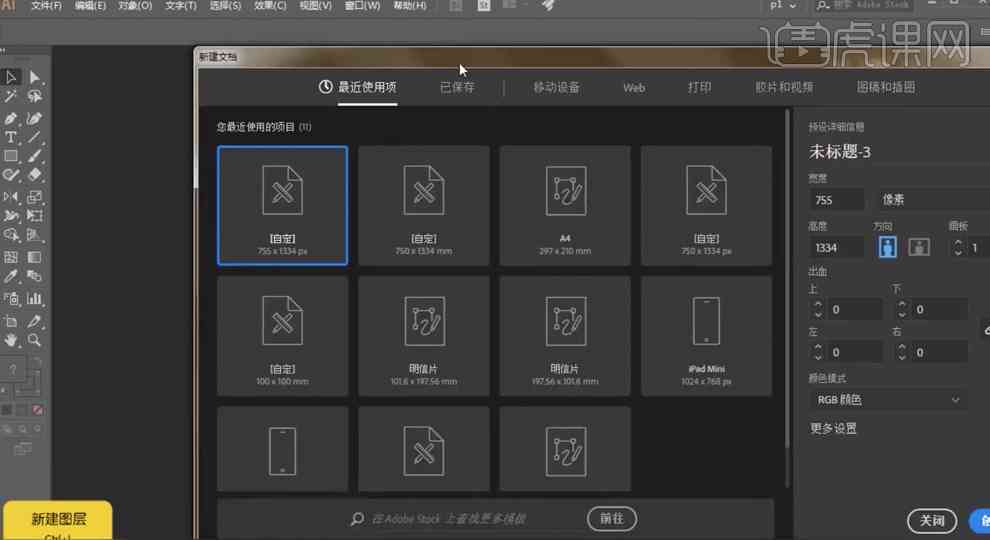Open the RGB 颜色 color mode dropdown
Image resolution: width=990 pixels, height=540 pixels.
point(888,400)
